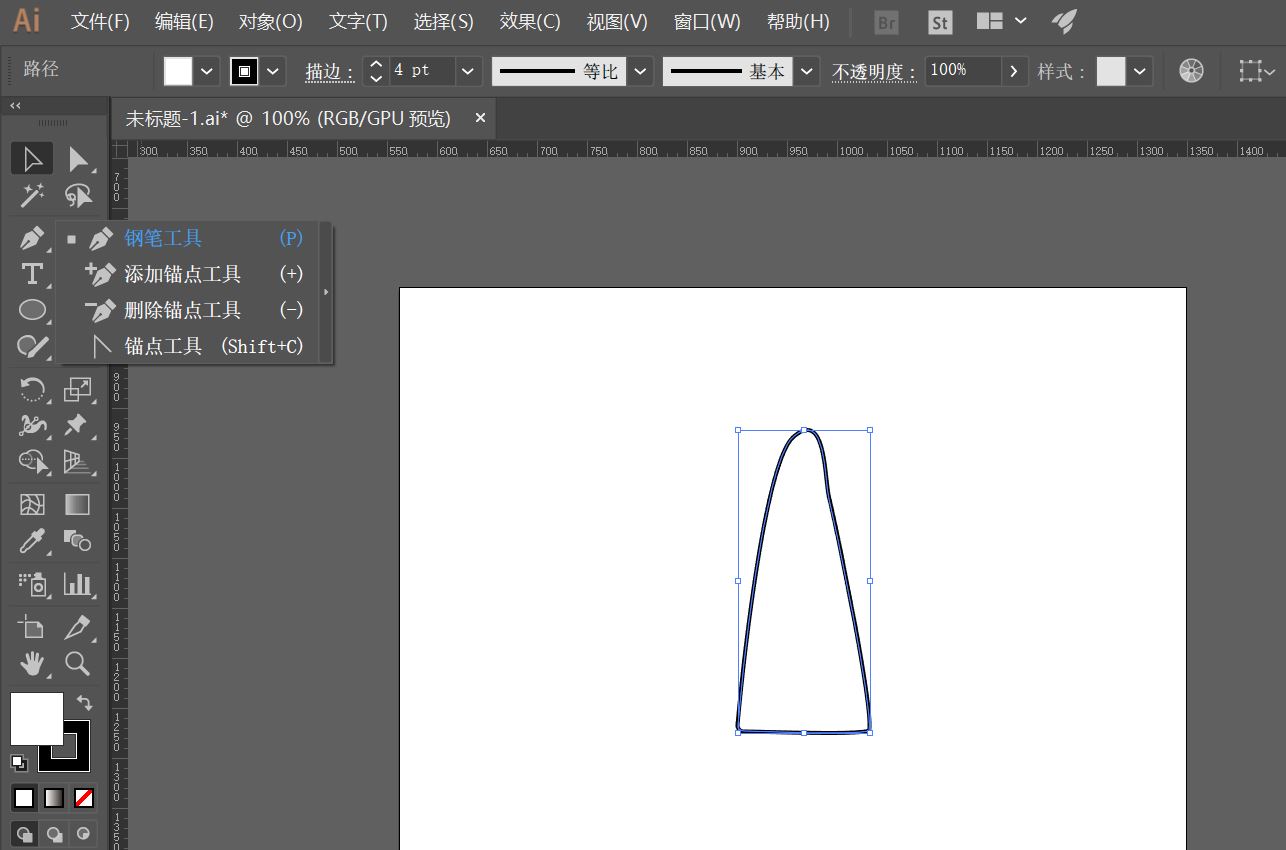Select the Magic Wand tool
This screenshot has width=1286, height=850.
click(x=32, y=195)
